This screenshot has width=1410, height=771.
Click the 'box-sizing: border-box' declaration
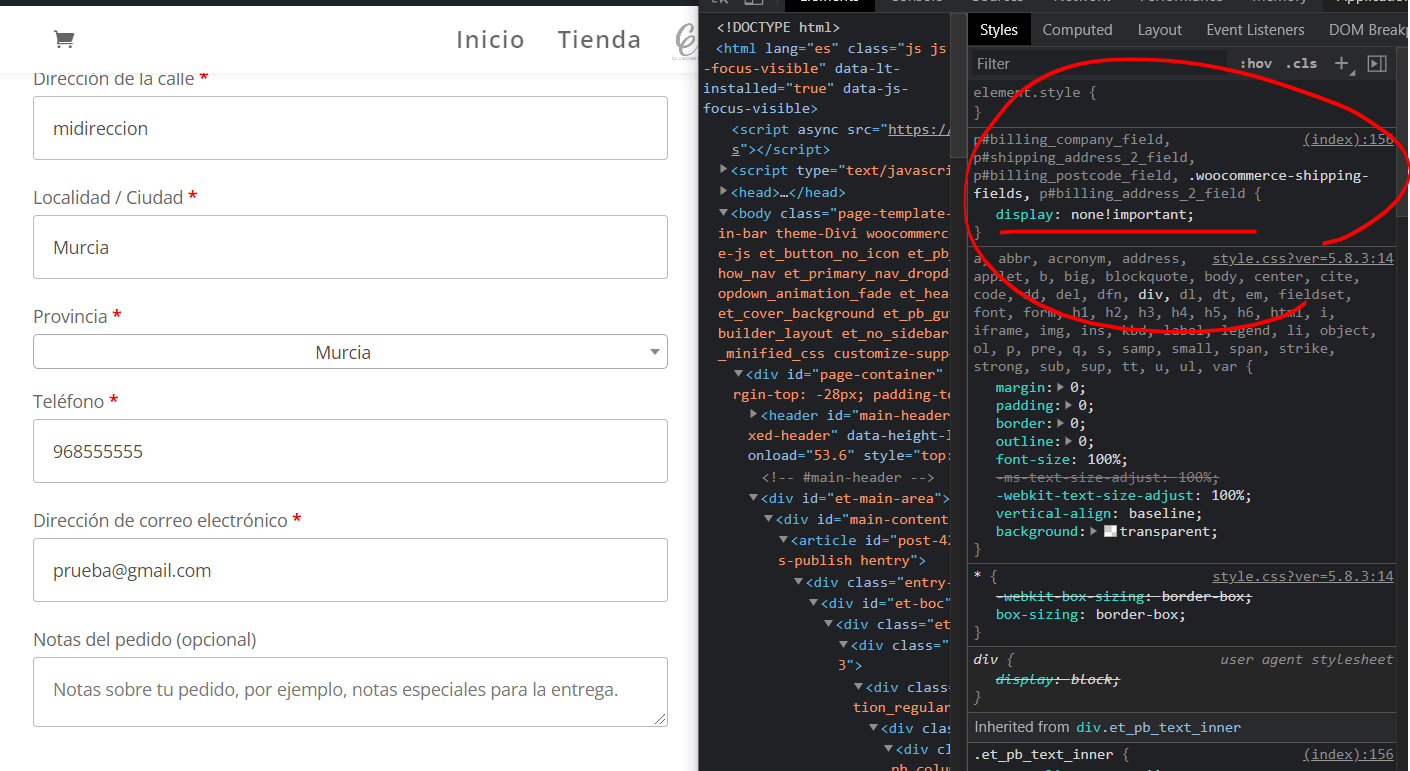point(1091,614)
